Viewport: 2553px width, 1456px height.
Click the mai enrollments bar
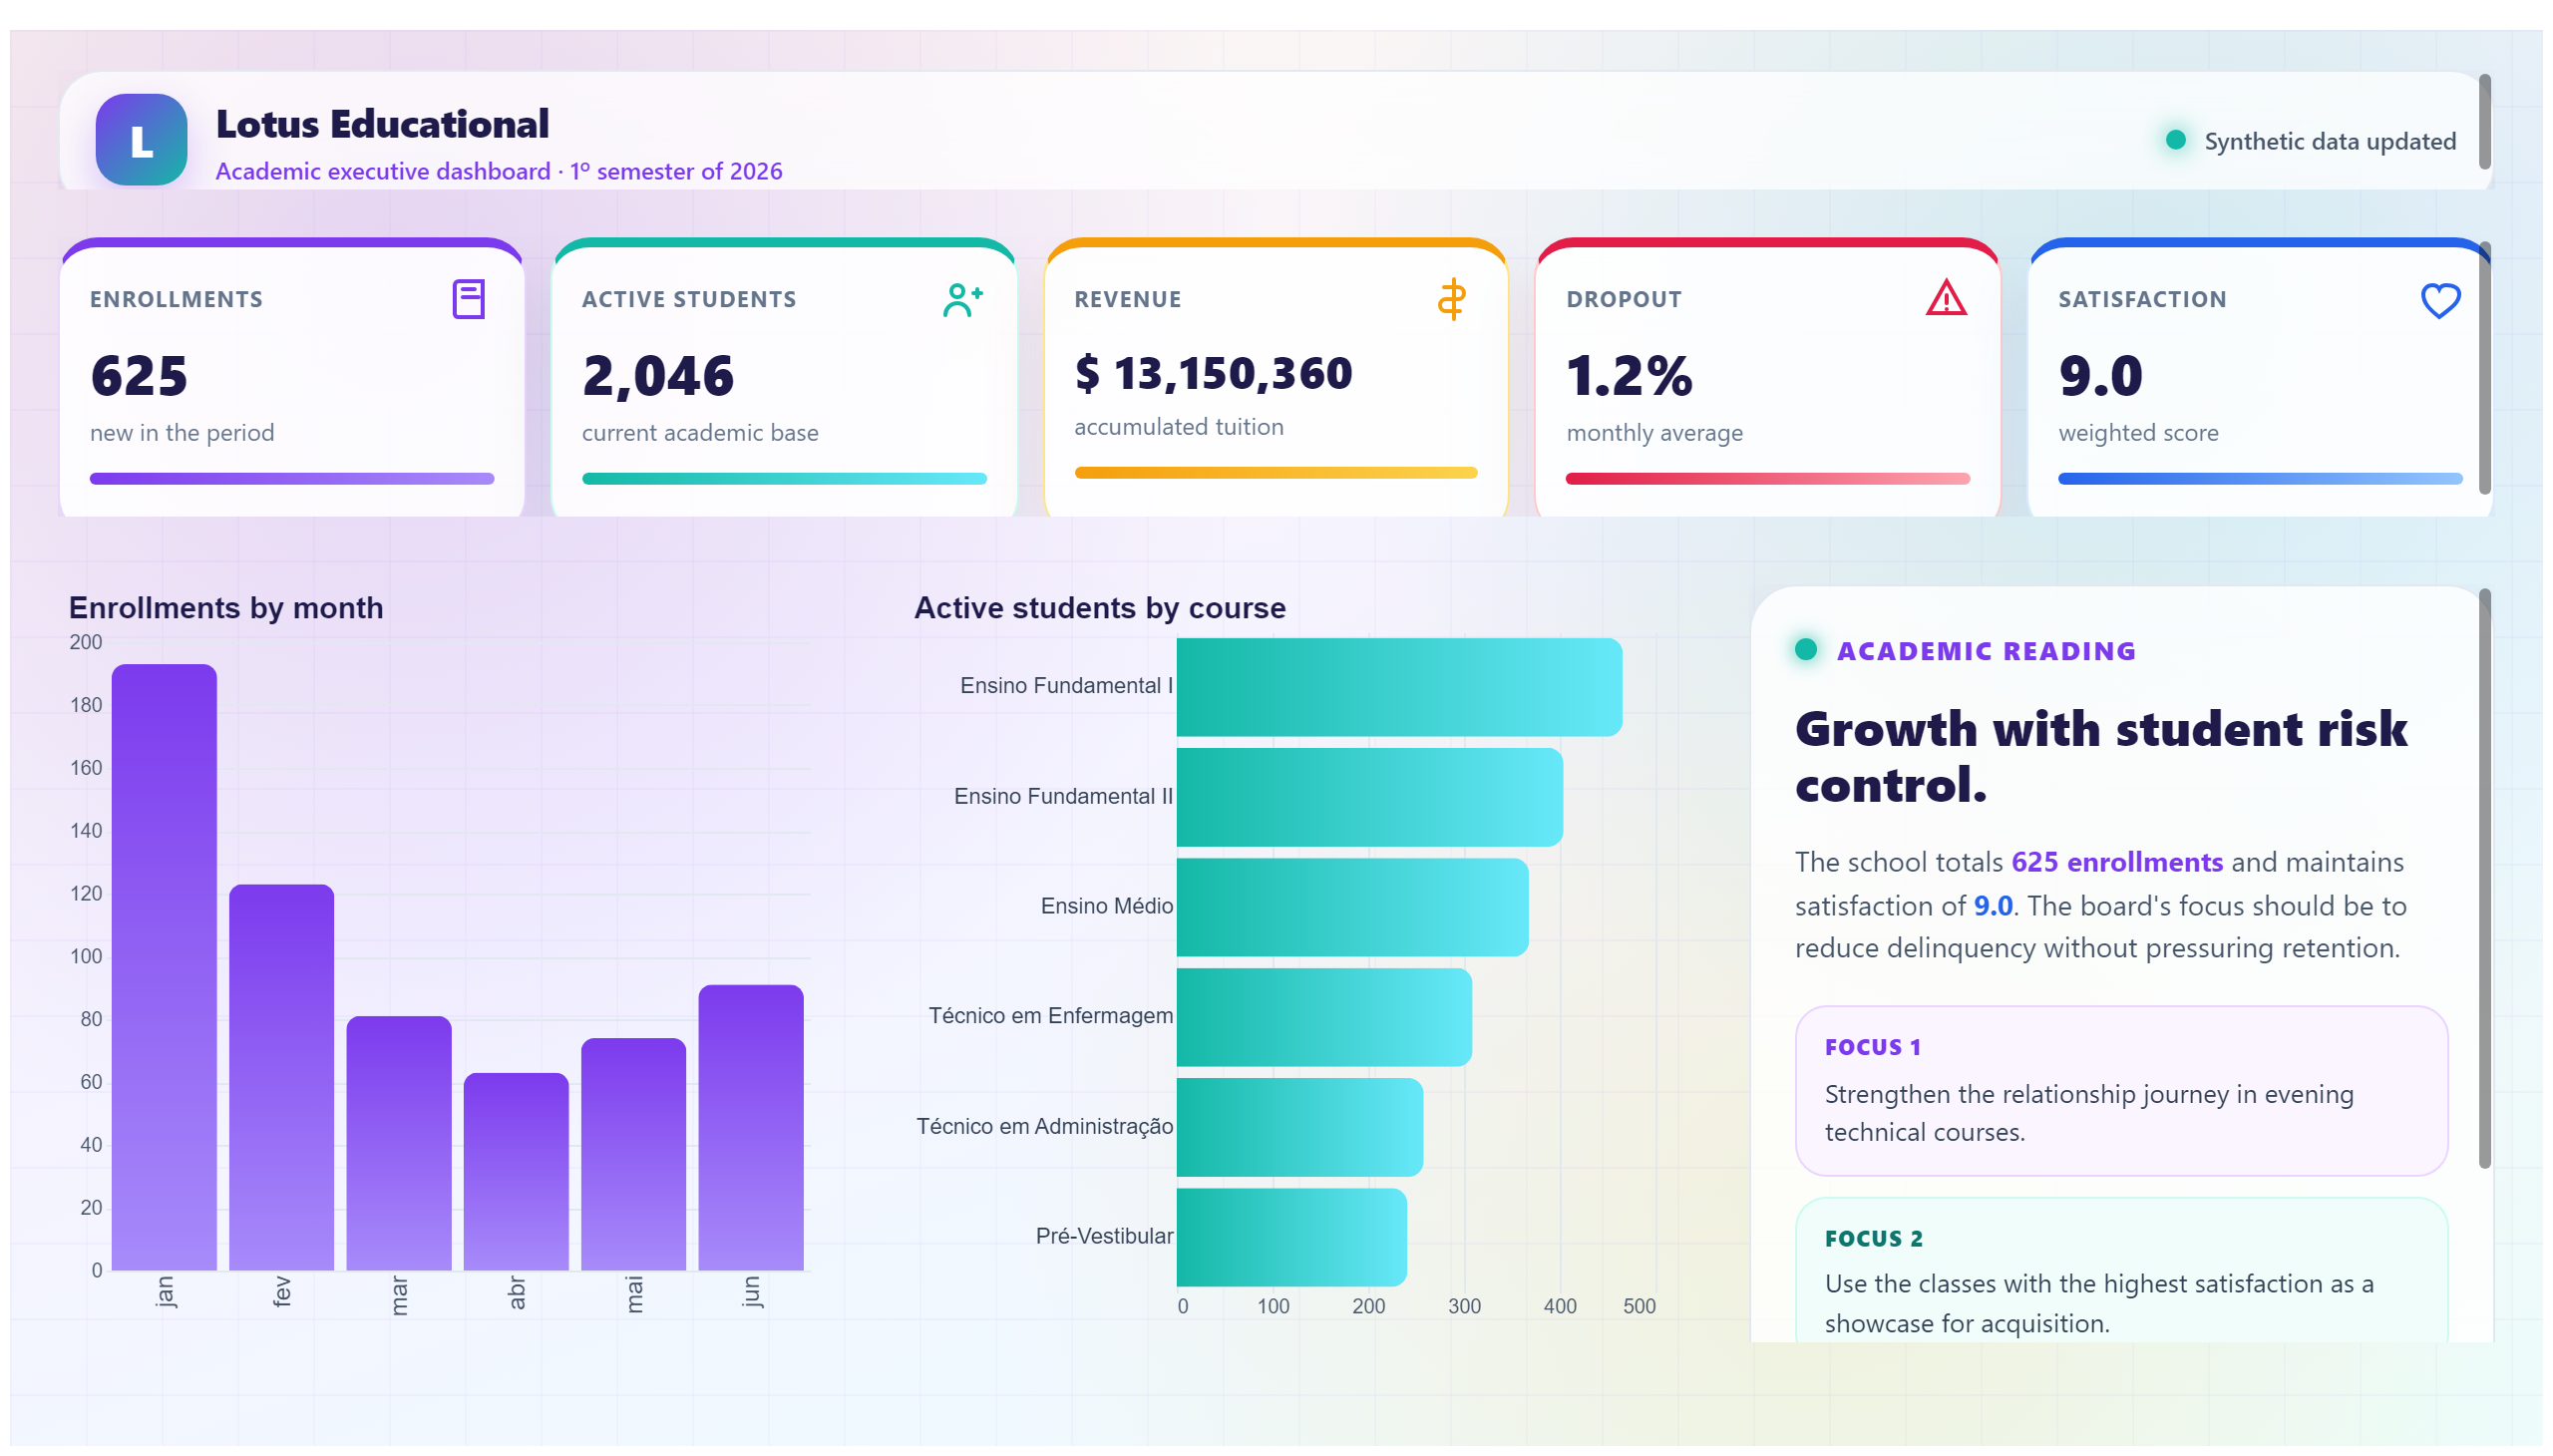tap(633, 1154)
